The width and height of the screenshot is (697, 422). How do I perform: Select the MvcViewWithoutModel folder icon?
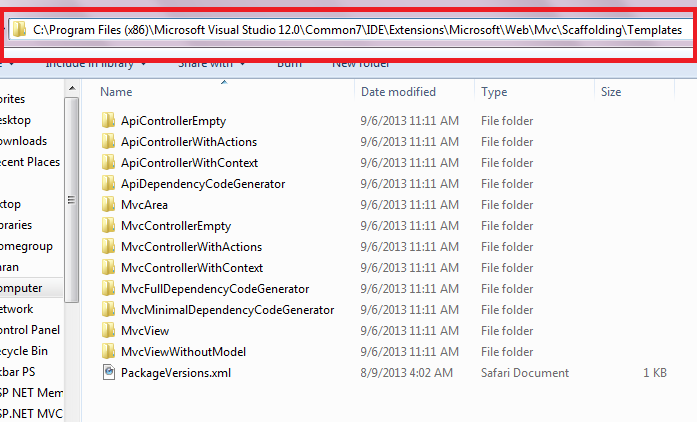tap(108, 351)
